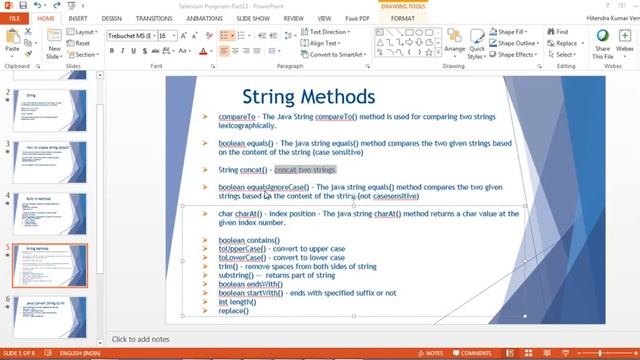
Task: Open the font name Trebuchet MS dropdown
Action: click(x=154, y=36)
